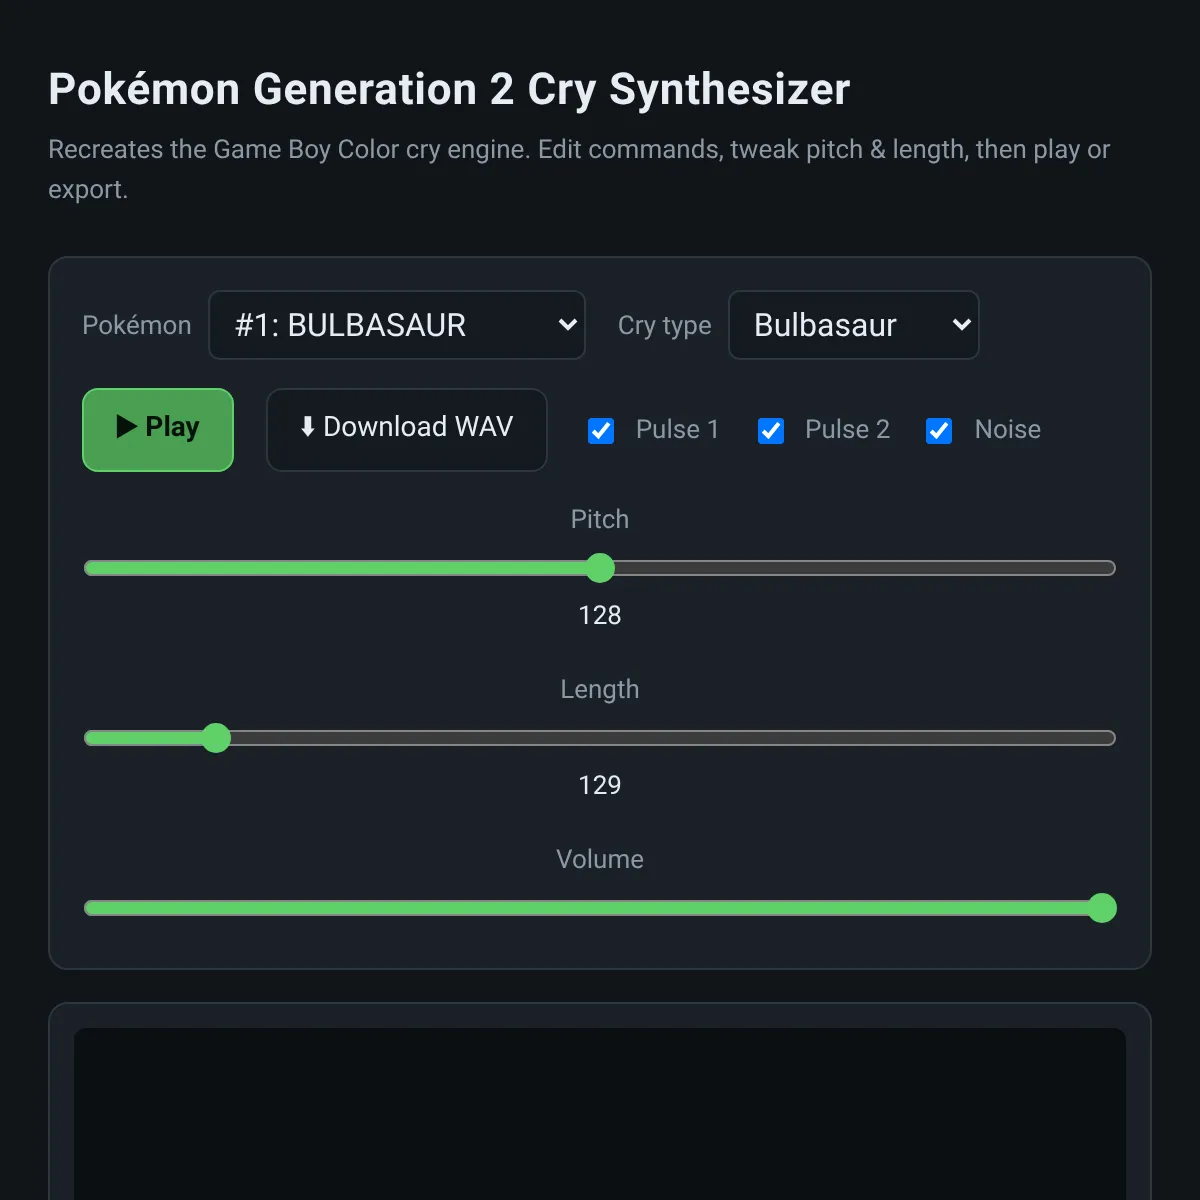Click the Pokémon dropdown chevron arrow
1200x1200 pixels.
(x=567, y=325)
